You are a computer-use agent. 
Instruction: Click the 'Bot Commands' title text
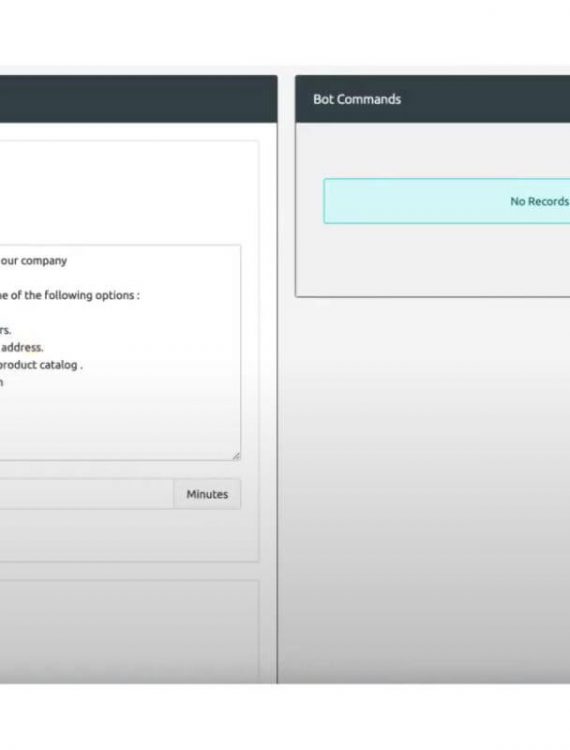point(357,99)
